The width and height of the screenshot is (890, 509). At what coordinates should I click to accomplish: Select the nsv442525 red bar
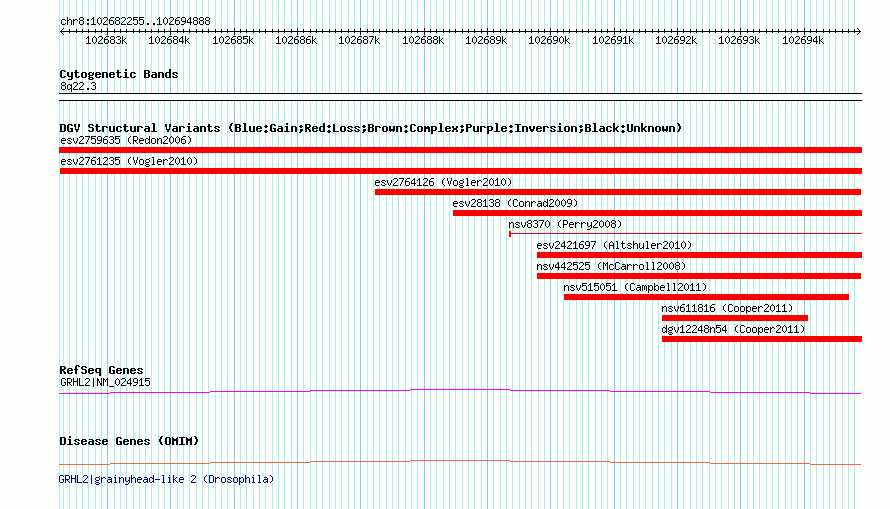coord(699,276)
